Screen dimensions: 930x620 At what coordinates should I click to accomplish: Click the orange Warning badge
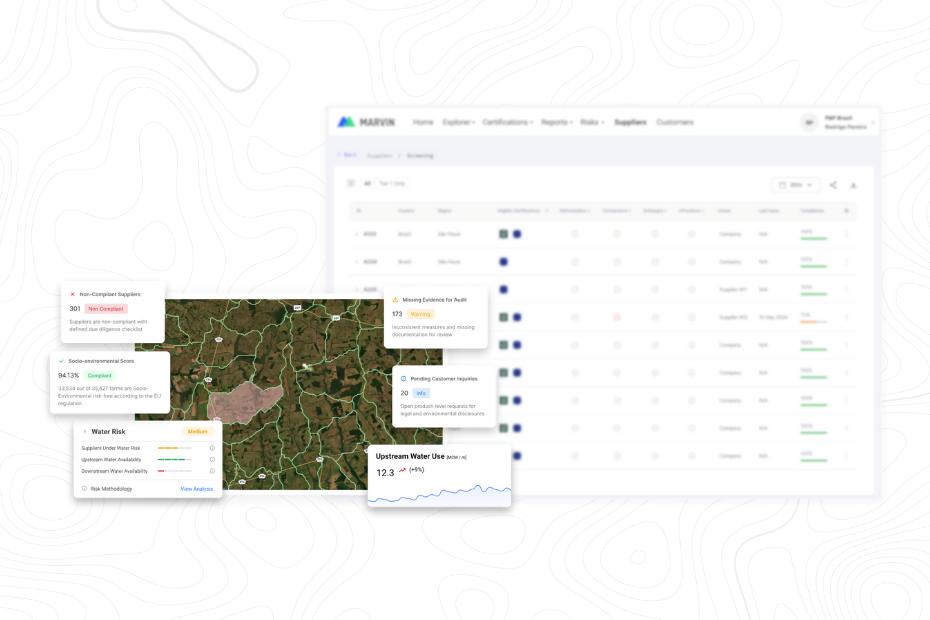421,314
